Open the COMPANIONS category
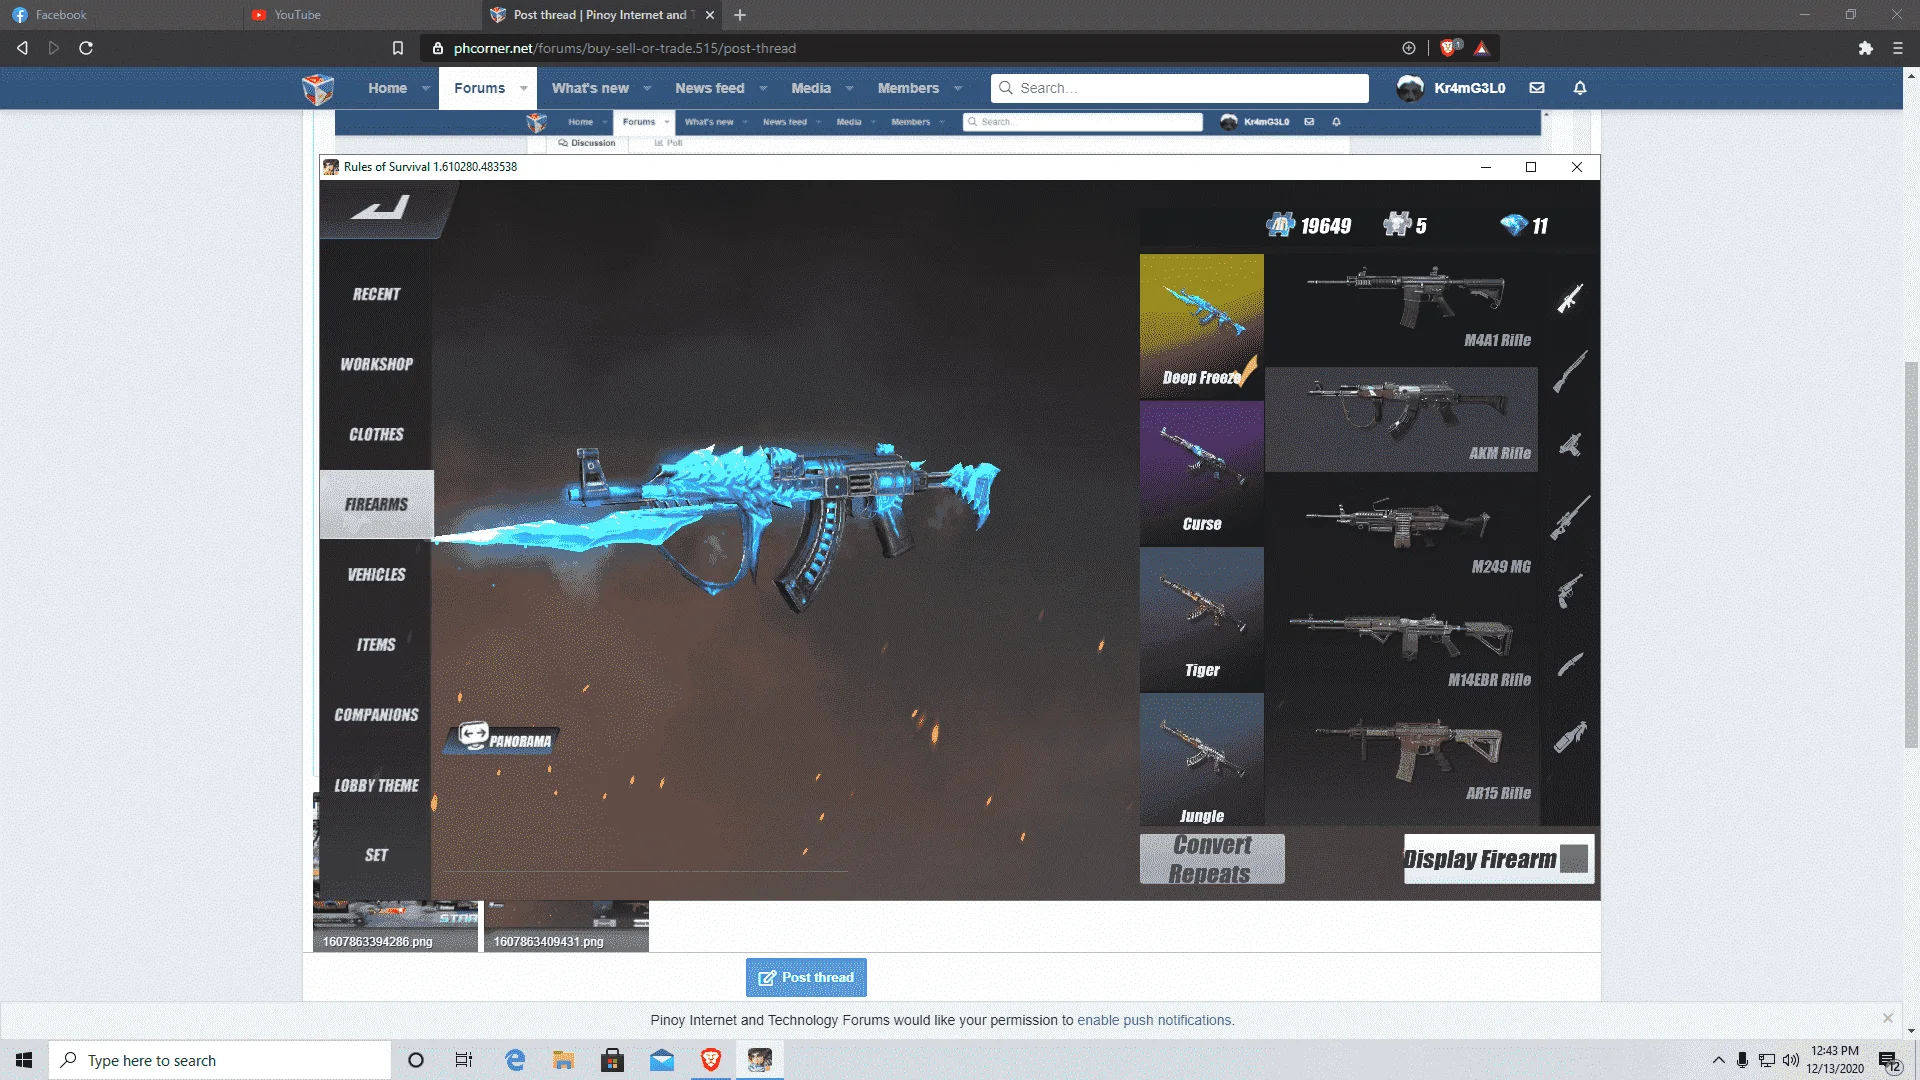The height and width of the screenshot is (1080, 1920). 376,714
